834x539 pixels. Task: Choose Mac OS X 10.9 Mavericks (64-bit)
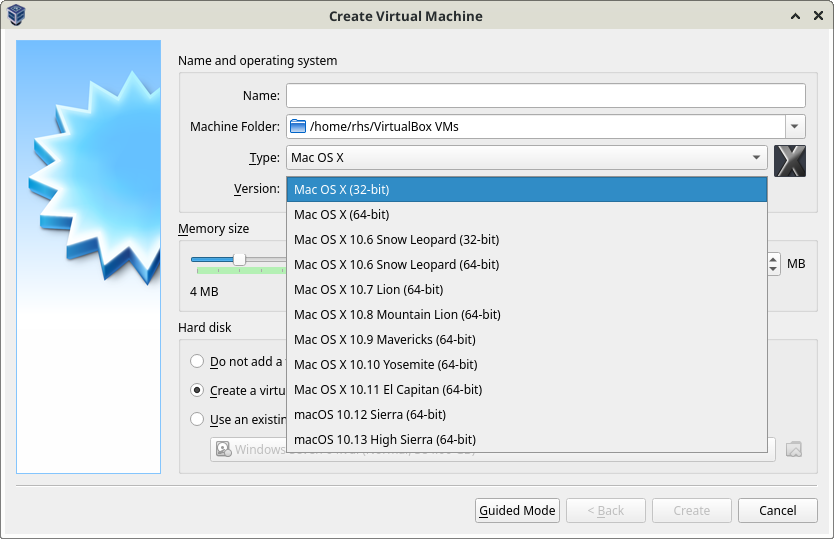pos(527,339)
